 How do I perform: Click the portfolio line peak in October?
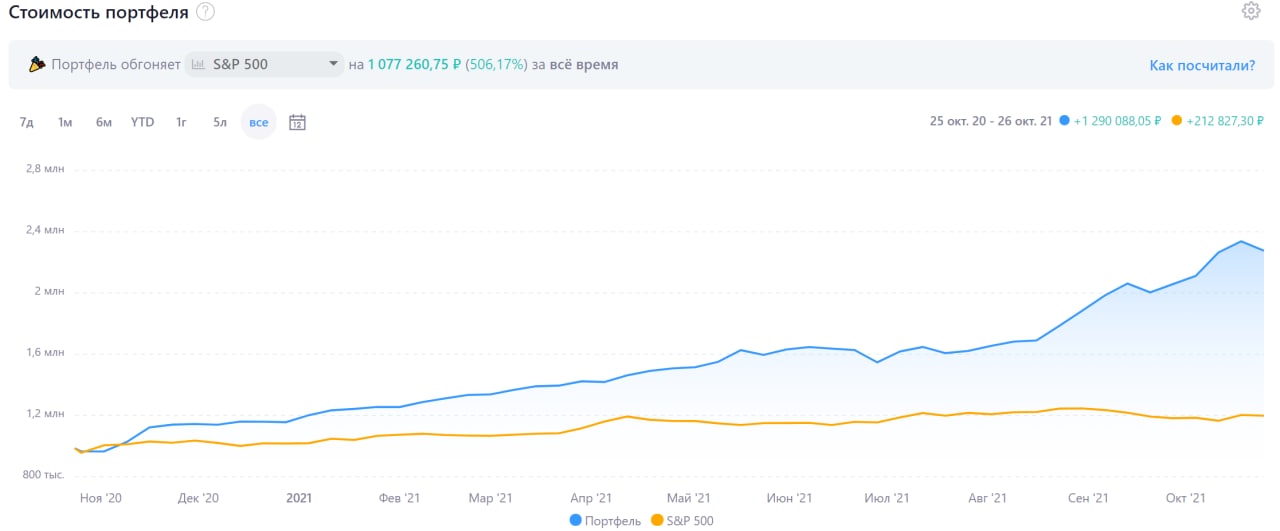pyautogui.click(x=1241, y=241)
